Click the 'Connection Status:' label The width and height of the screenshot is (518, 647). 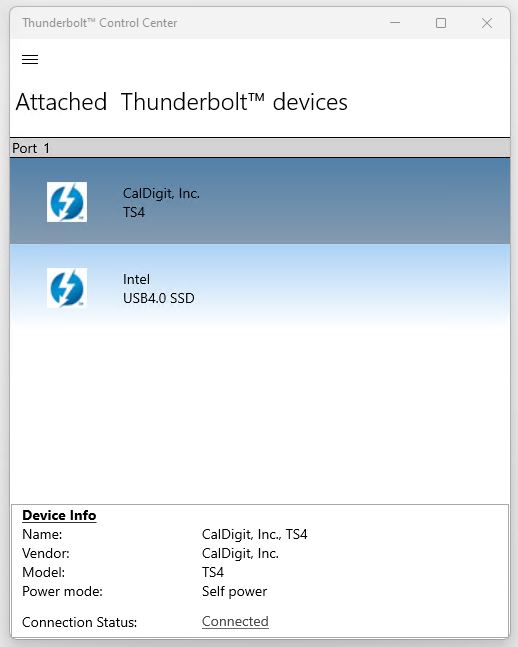click(x=79, y=622)
